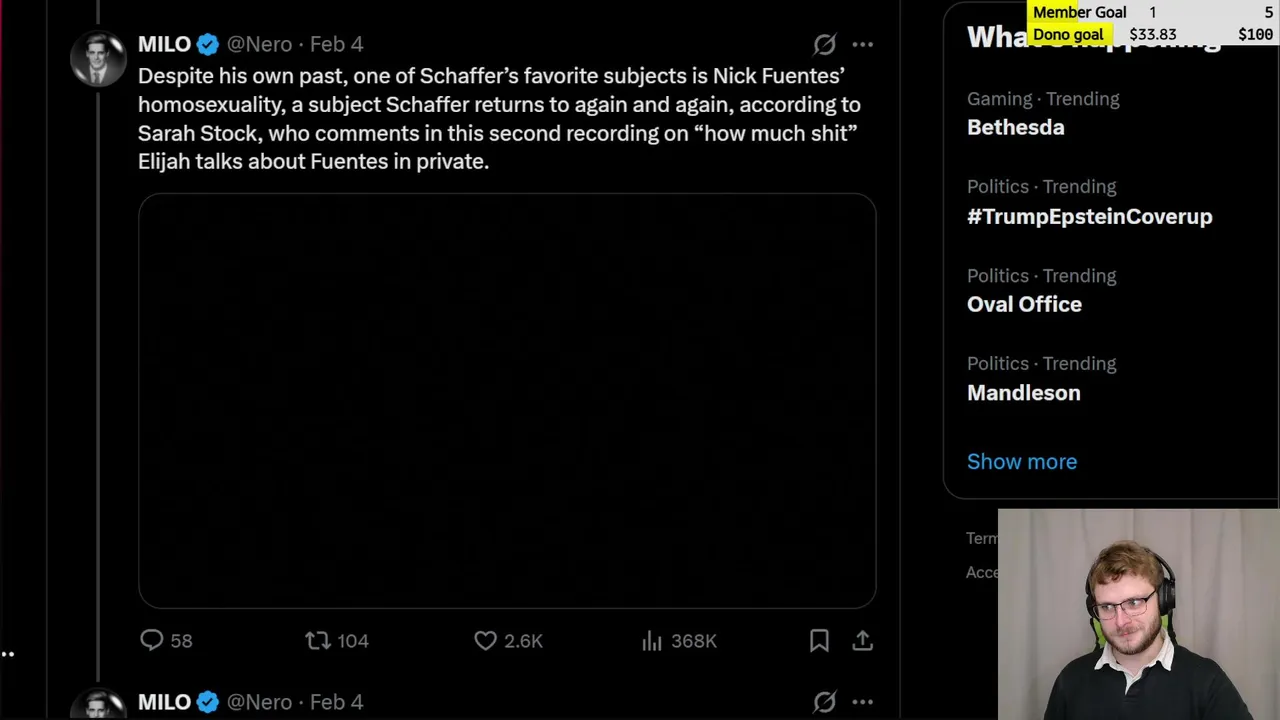Viewport: 1280px width, 720px height.
Task: Open view analytics showing 368K
Action: [x=653, y=641]
